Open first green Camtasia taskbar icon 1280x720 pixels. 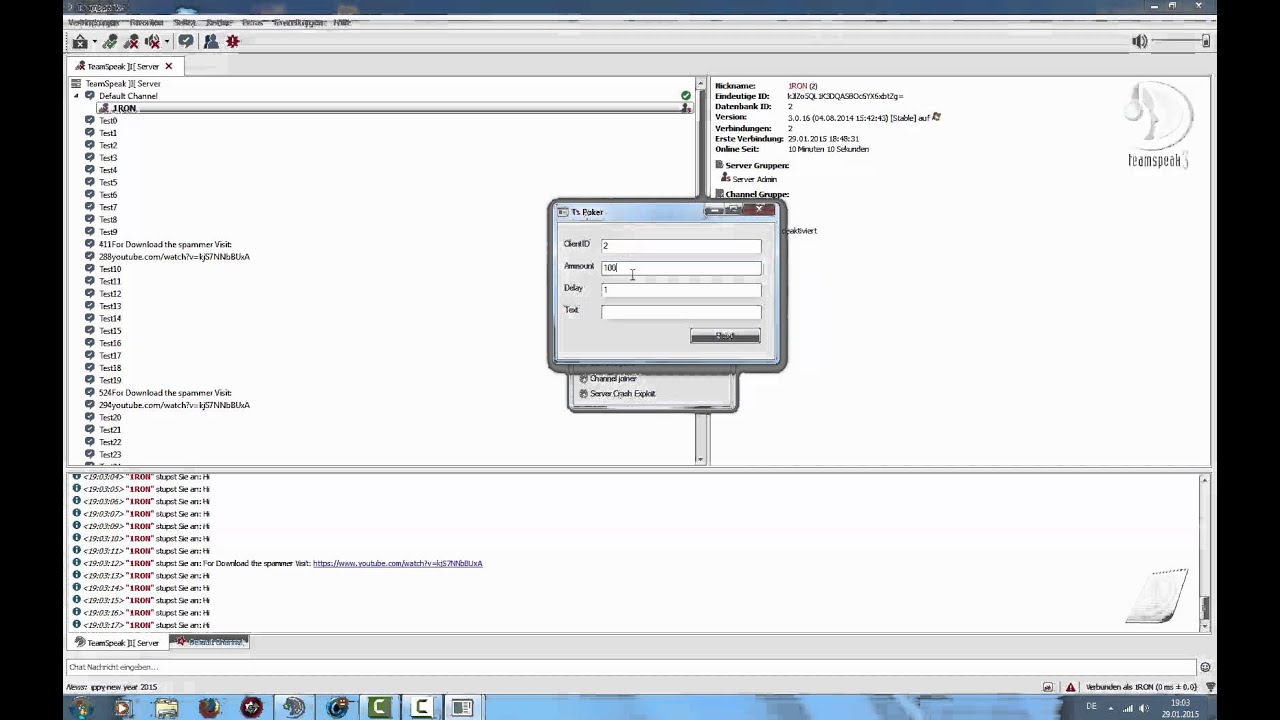pos(378,707)
